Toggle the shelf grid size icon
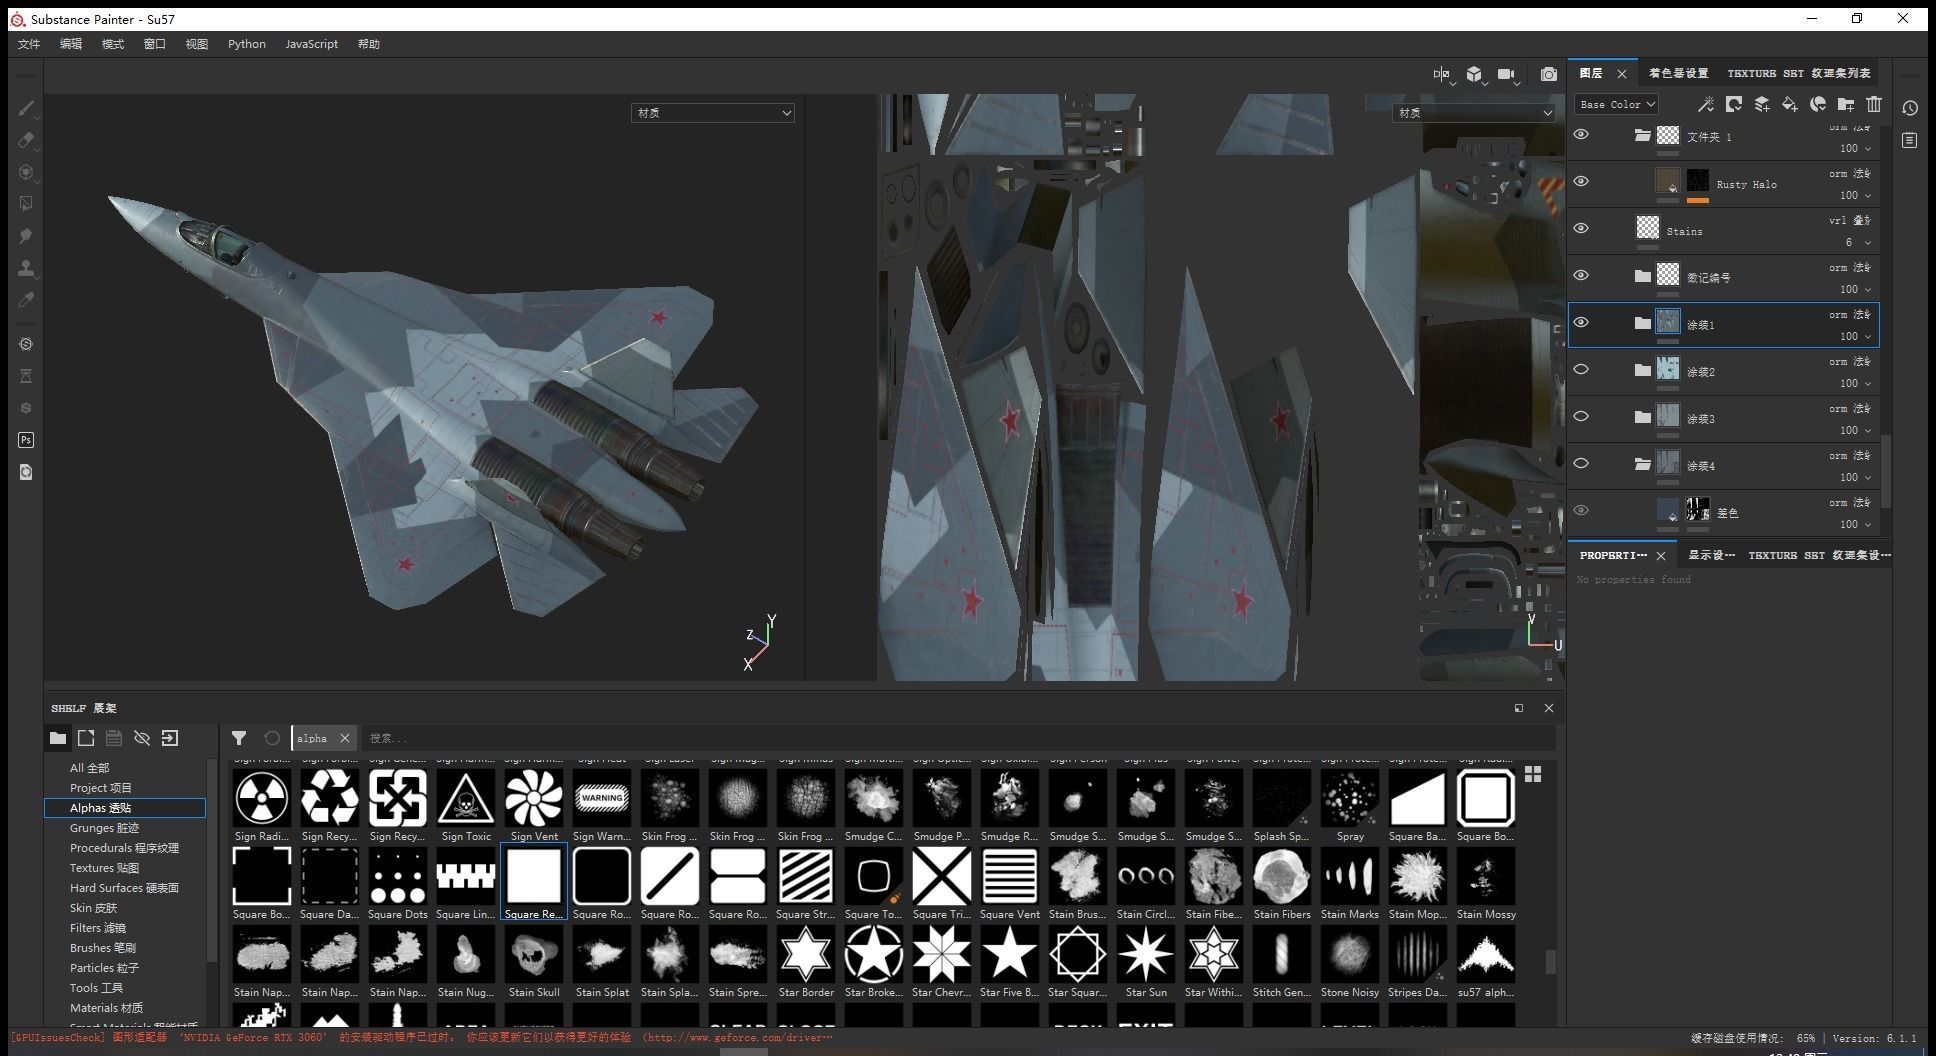Image resolution: width=1936 pixels, height=1056 pixels. pos(1533,775)
